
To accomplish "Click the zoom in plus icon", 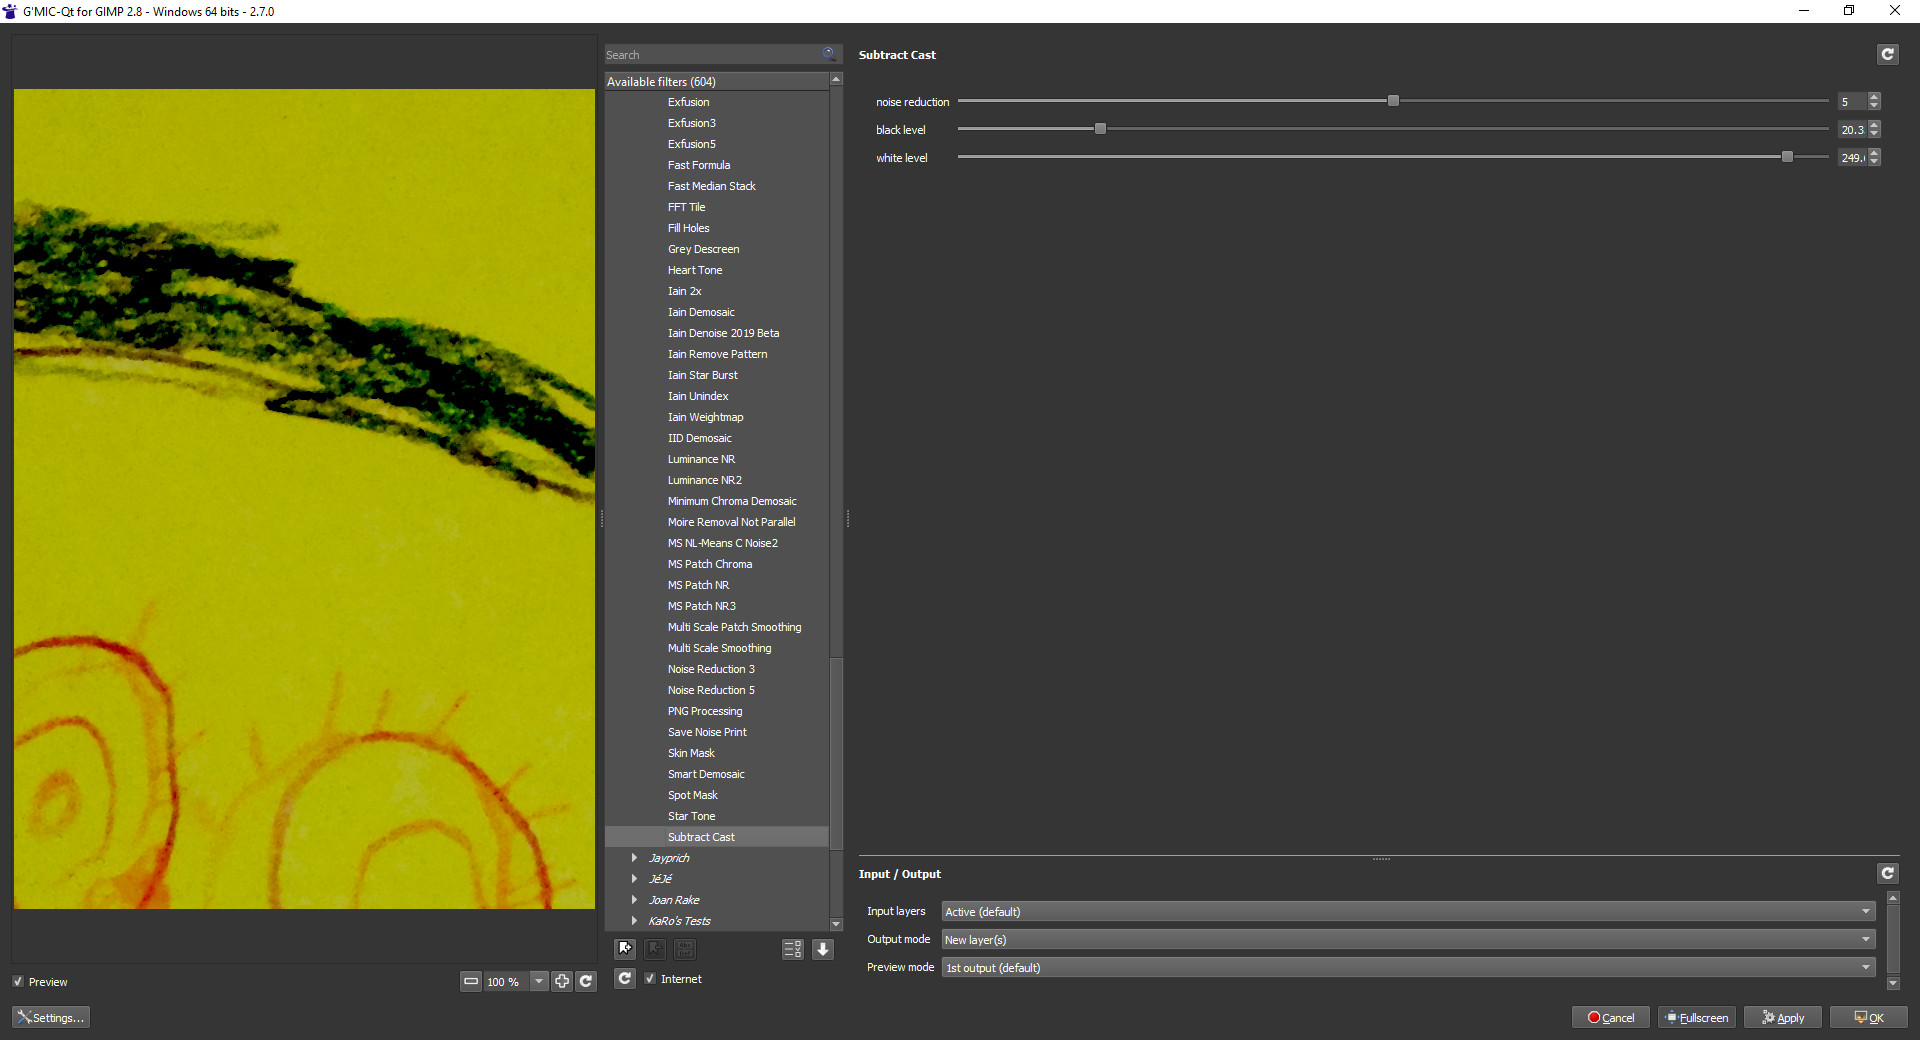I will pyautogui.click(x=562, y=982).
